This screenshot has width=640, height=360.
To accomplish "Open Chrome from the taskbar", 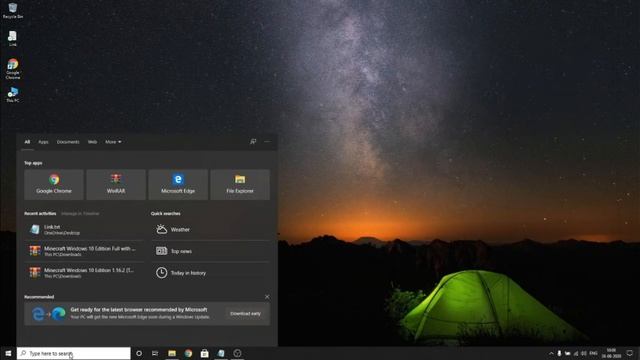I will click(188, 353).
